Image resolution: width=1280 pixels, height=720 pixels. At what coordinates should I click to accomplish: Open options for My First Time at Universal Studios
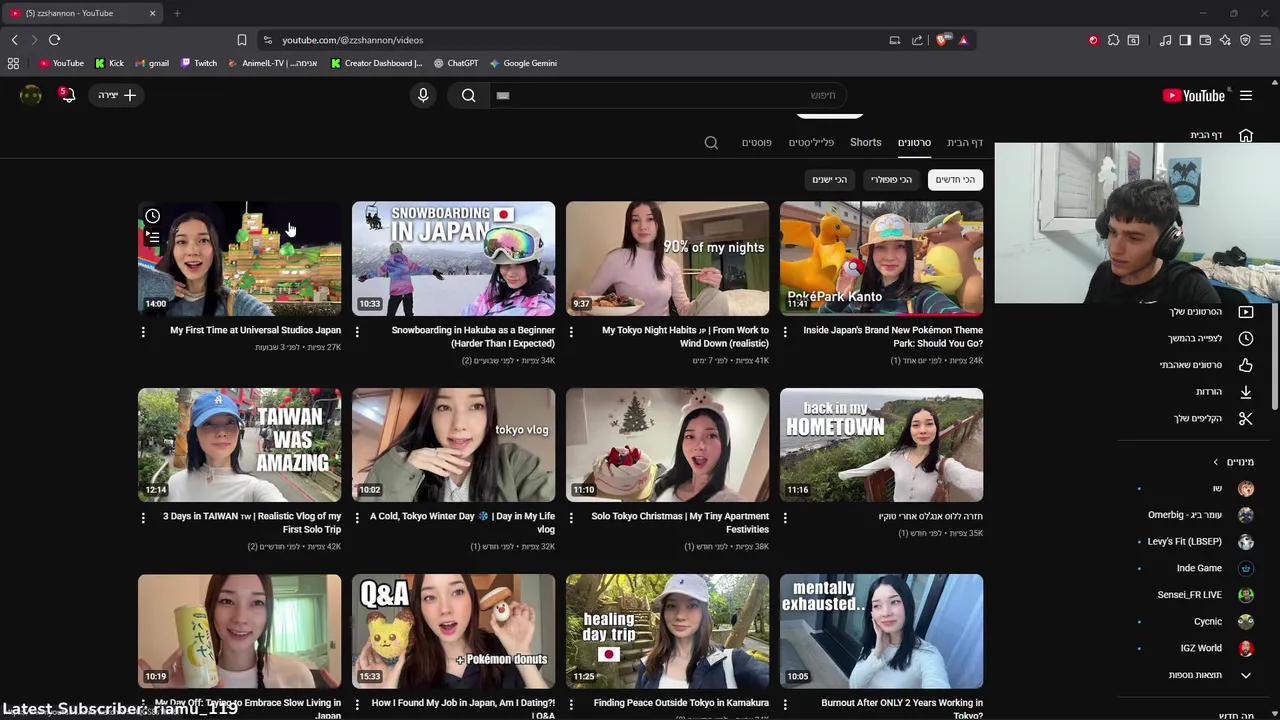pos(143,331)
